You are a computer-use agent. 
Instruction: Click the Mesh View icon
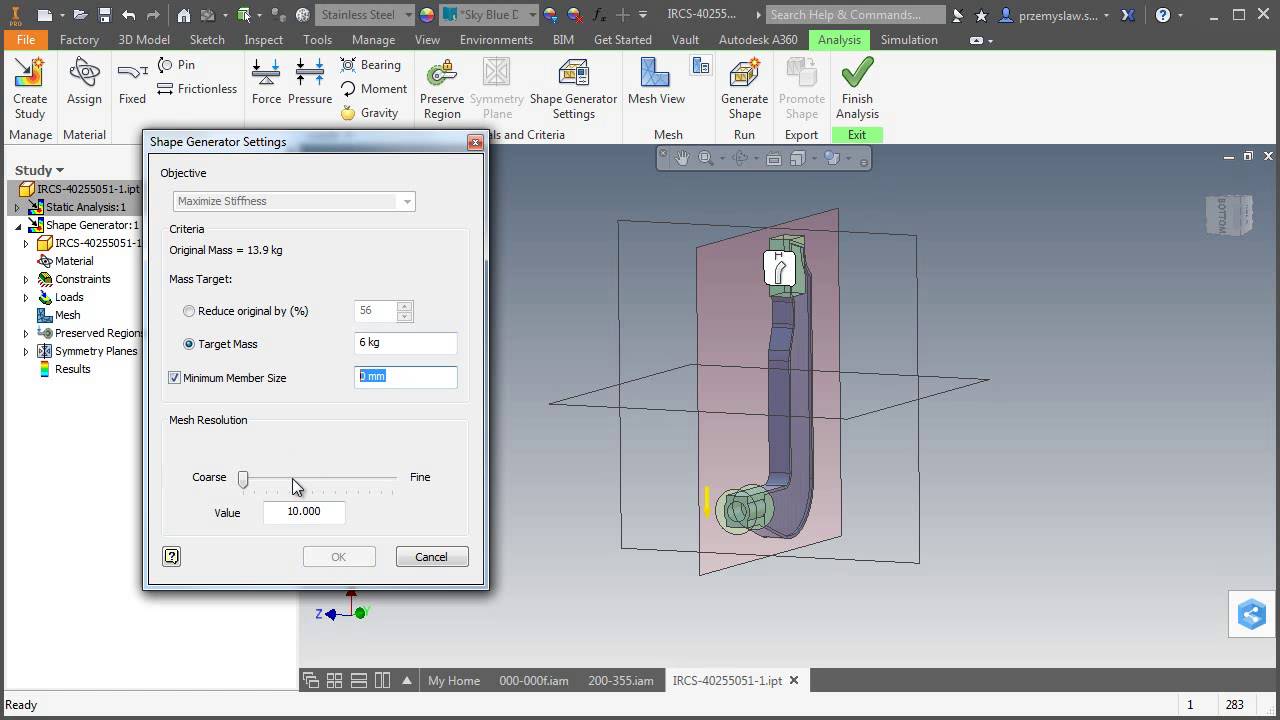pos(656,82)
